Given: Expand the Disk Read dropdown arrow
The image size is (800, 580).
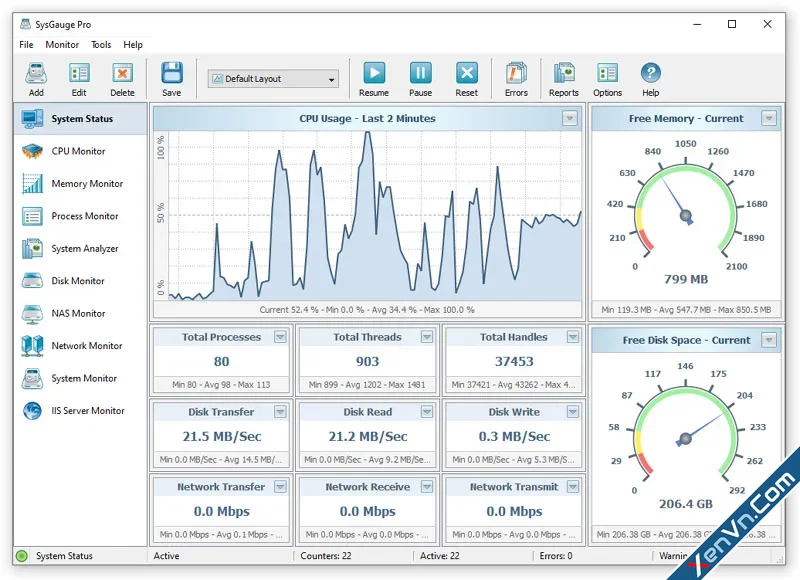Looking at the screenshot, I should [x=427, y=412].
